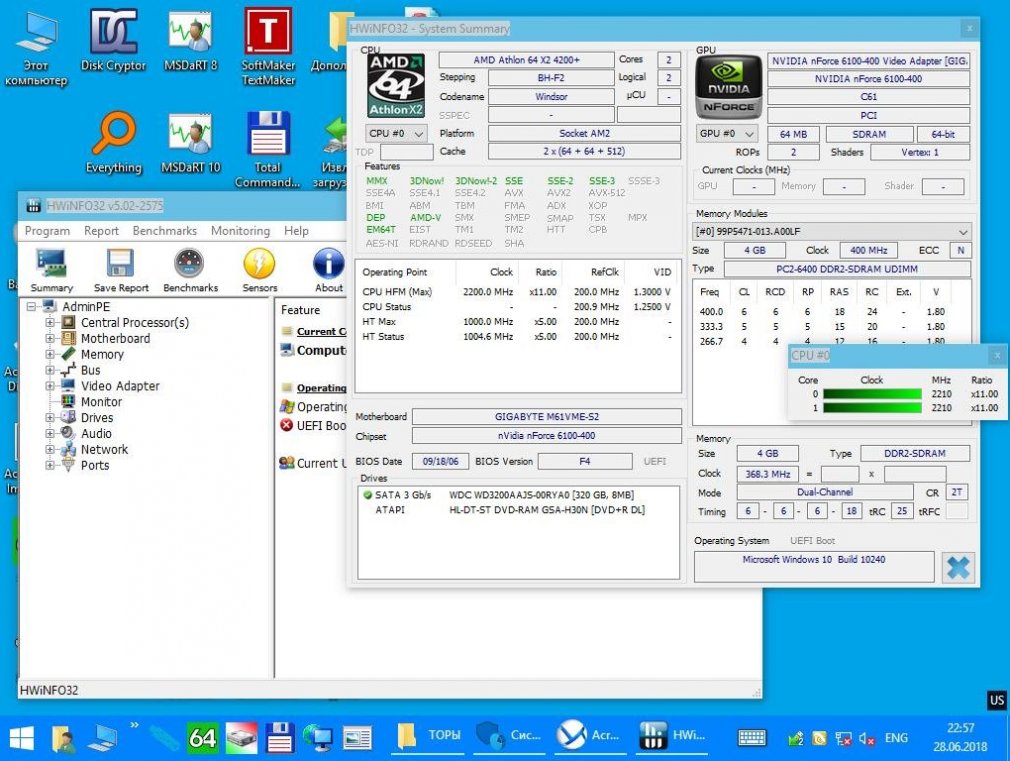Open Sensors with the lightning icon
Viewport: 1010px width, 761px height.
click(x=260, y=271)
